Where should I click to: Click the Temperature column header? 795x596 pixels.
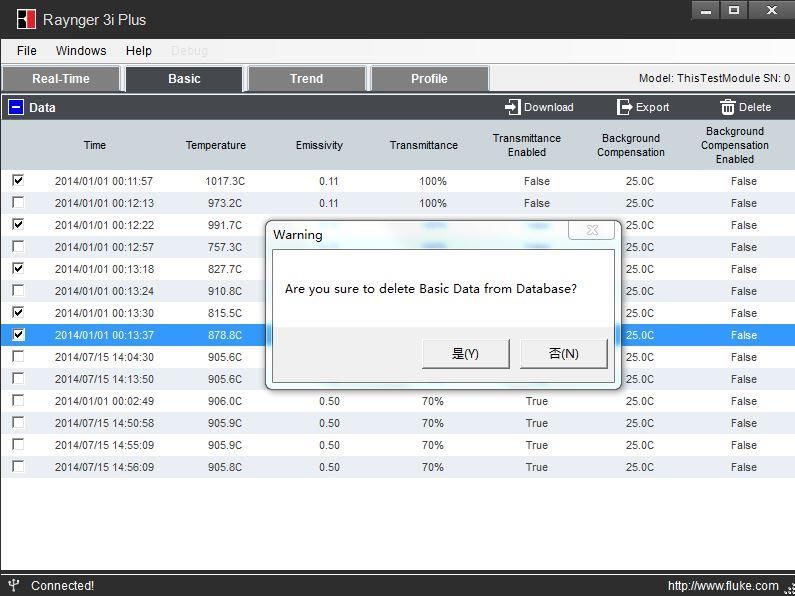click(x=215, y=145)
